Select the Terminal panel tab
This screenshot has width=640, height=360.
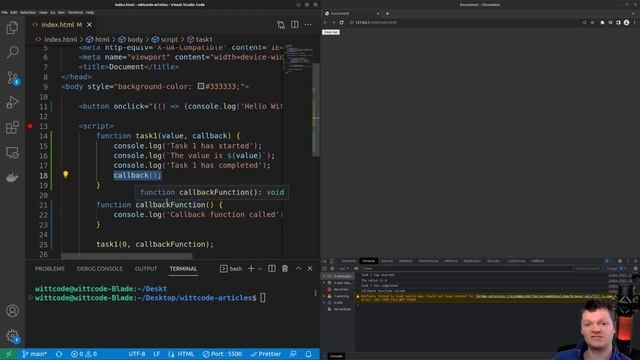(183, 269)
